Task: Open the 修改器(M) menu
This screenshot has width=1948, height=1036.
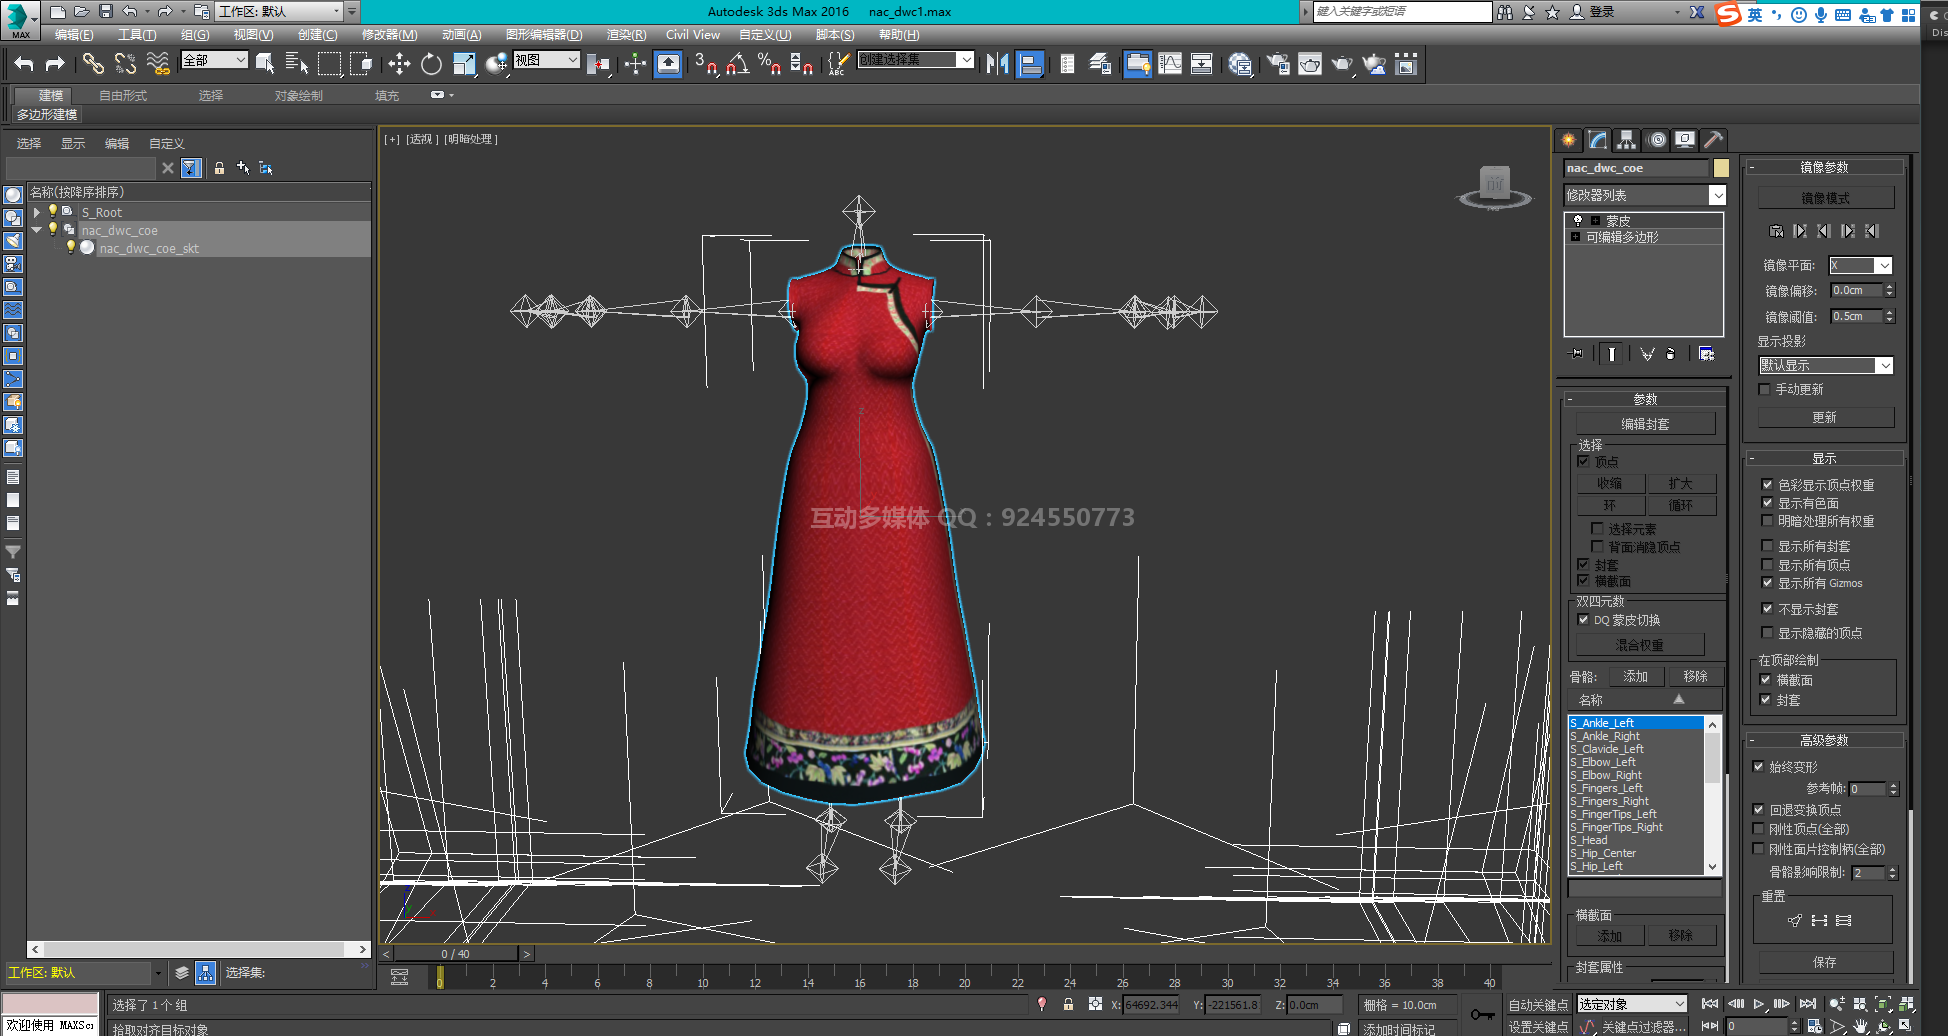Action: [x=389, y=35]
